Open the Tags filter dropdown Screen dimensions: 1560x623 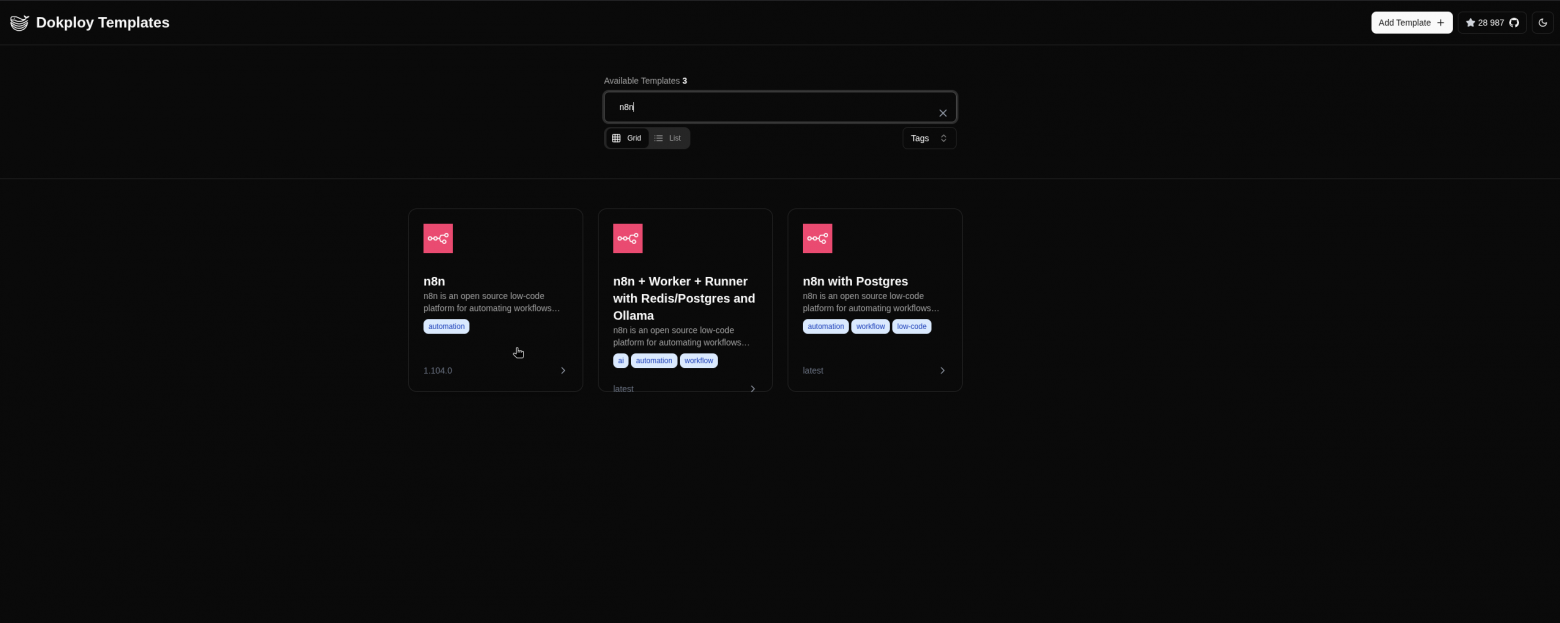click(x=929, y=138)
